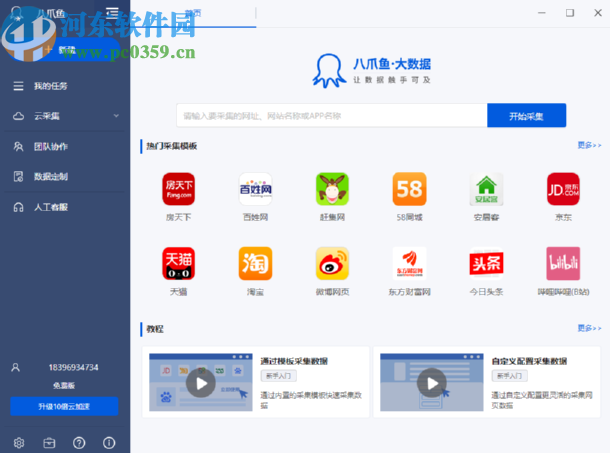Expand the 云采集 dropdown chevron
Image resolution: width=610 pixels, height=453 pixels.
[x=116, y=116]
